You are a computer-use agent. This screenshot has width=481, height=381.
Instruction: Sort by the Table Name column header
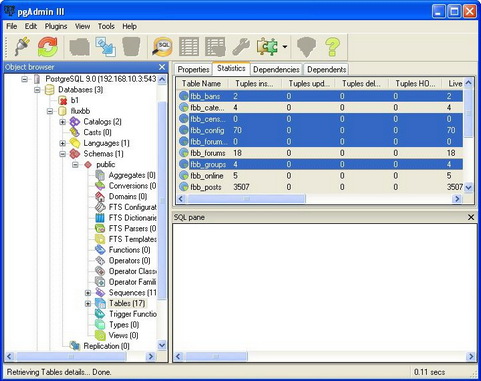(203, 84)
